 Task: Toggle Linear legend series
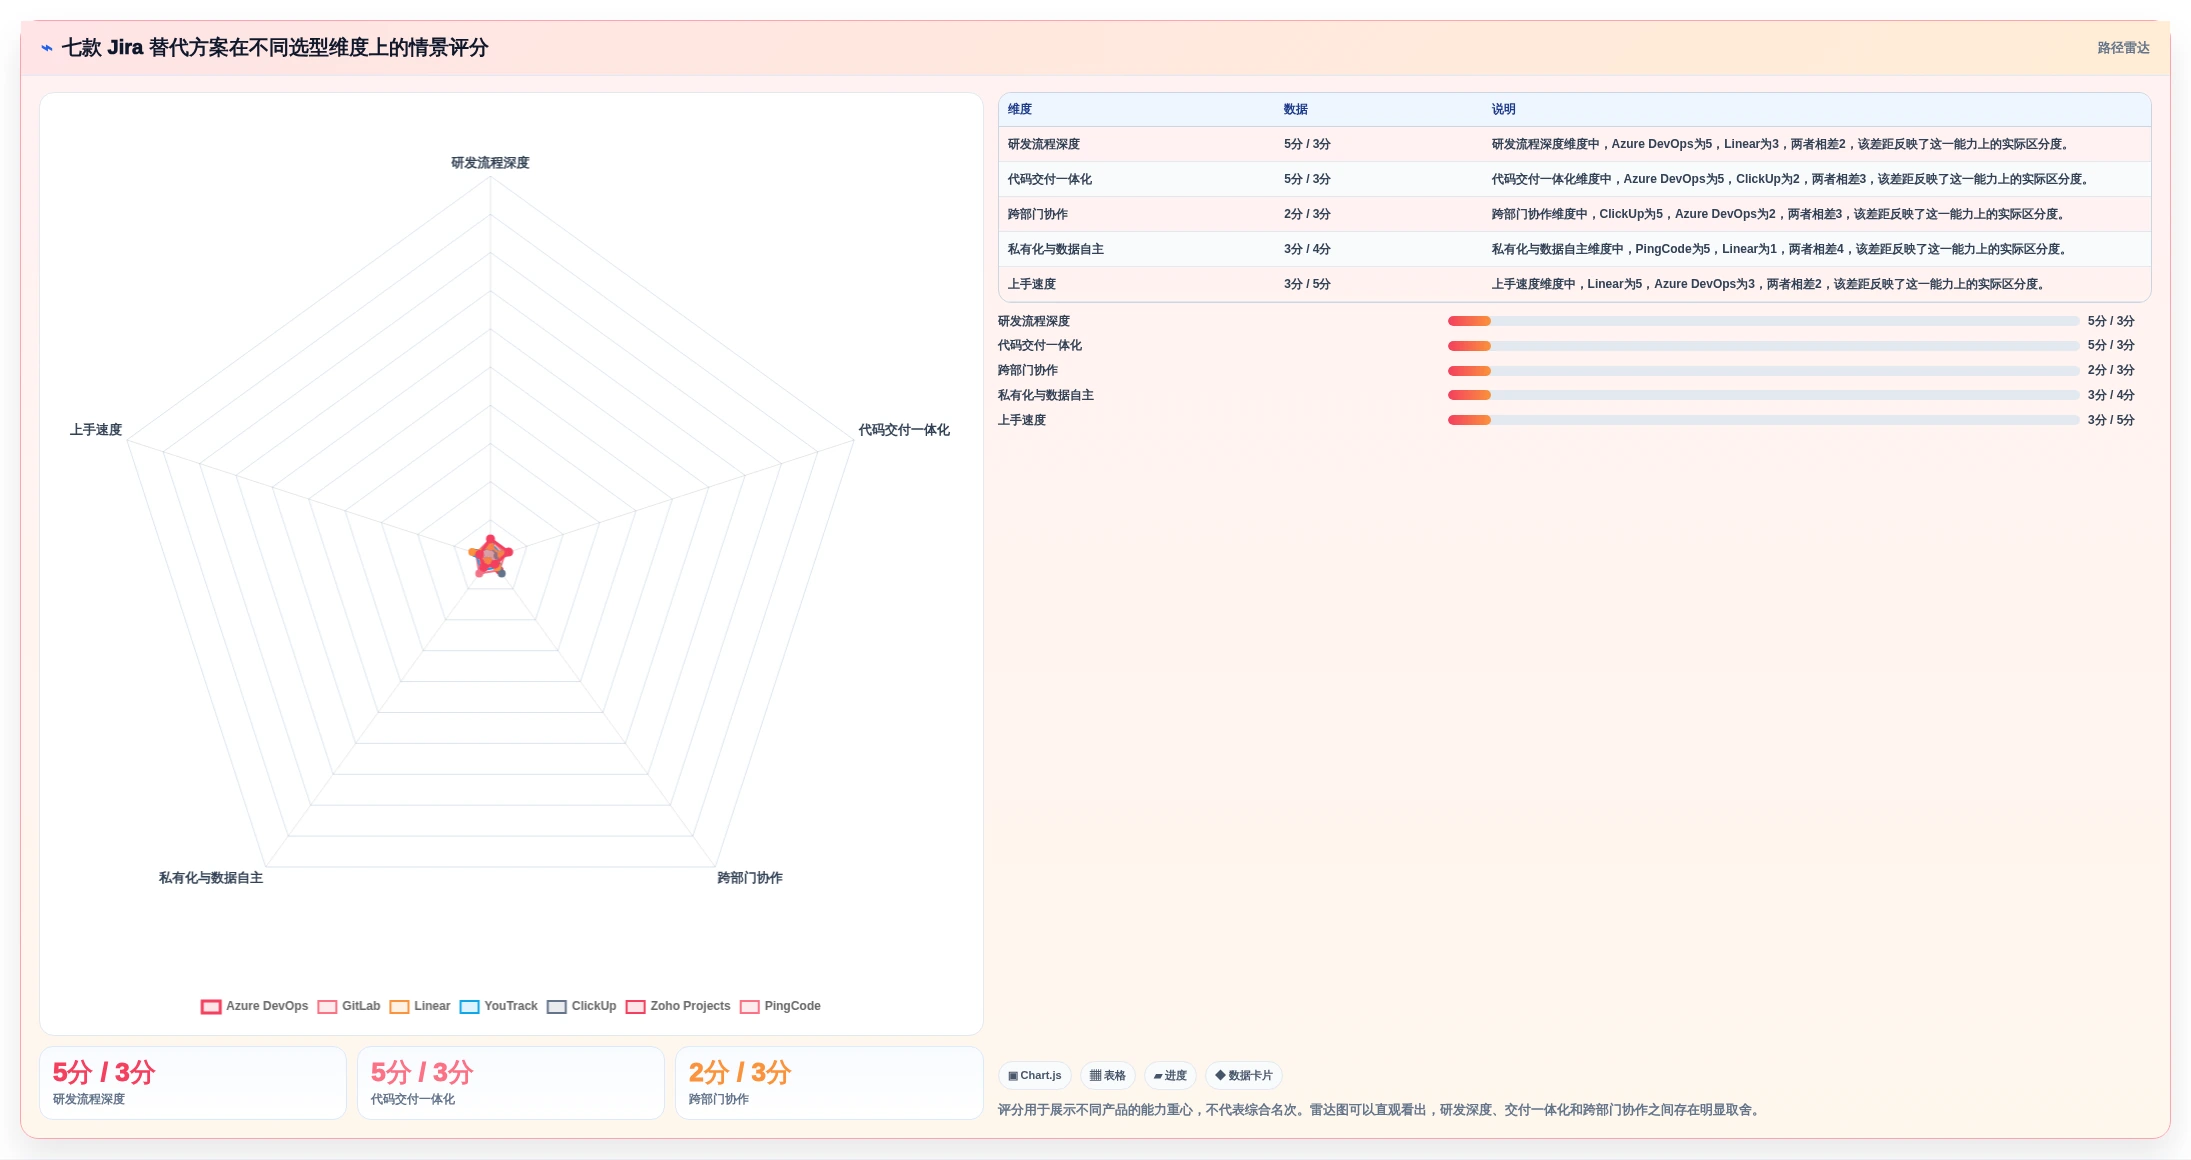420,1006
